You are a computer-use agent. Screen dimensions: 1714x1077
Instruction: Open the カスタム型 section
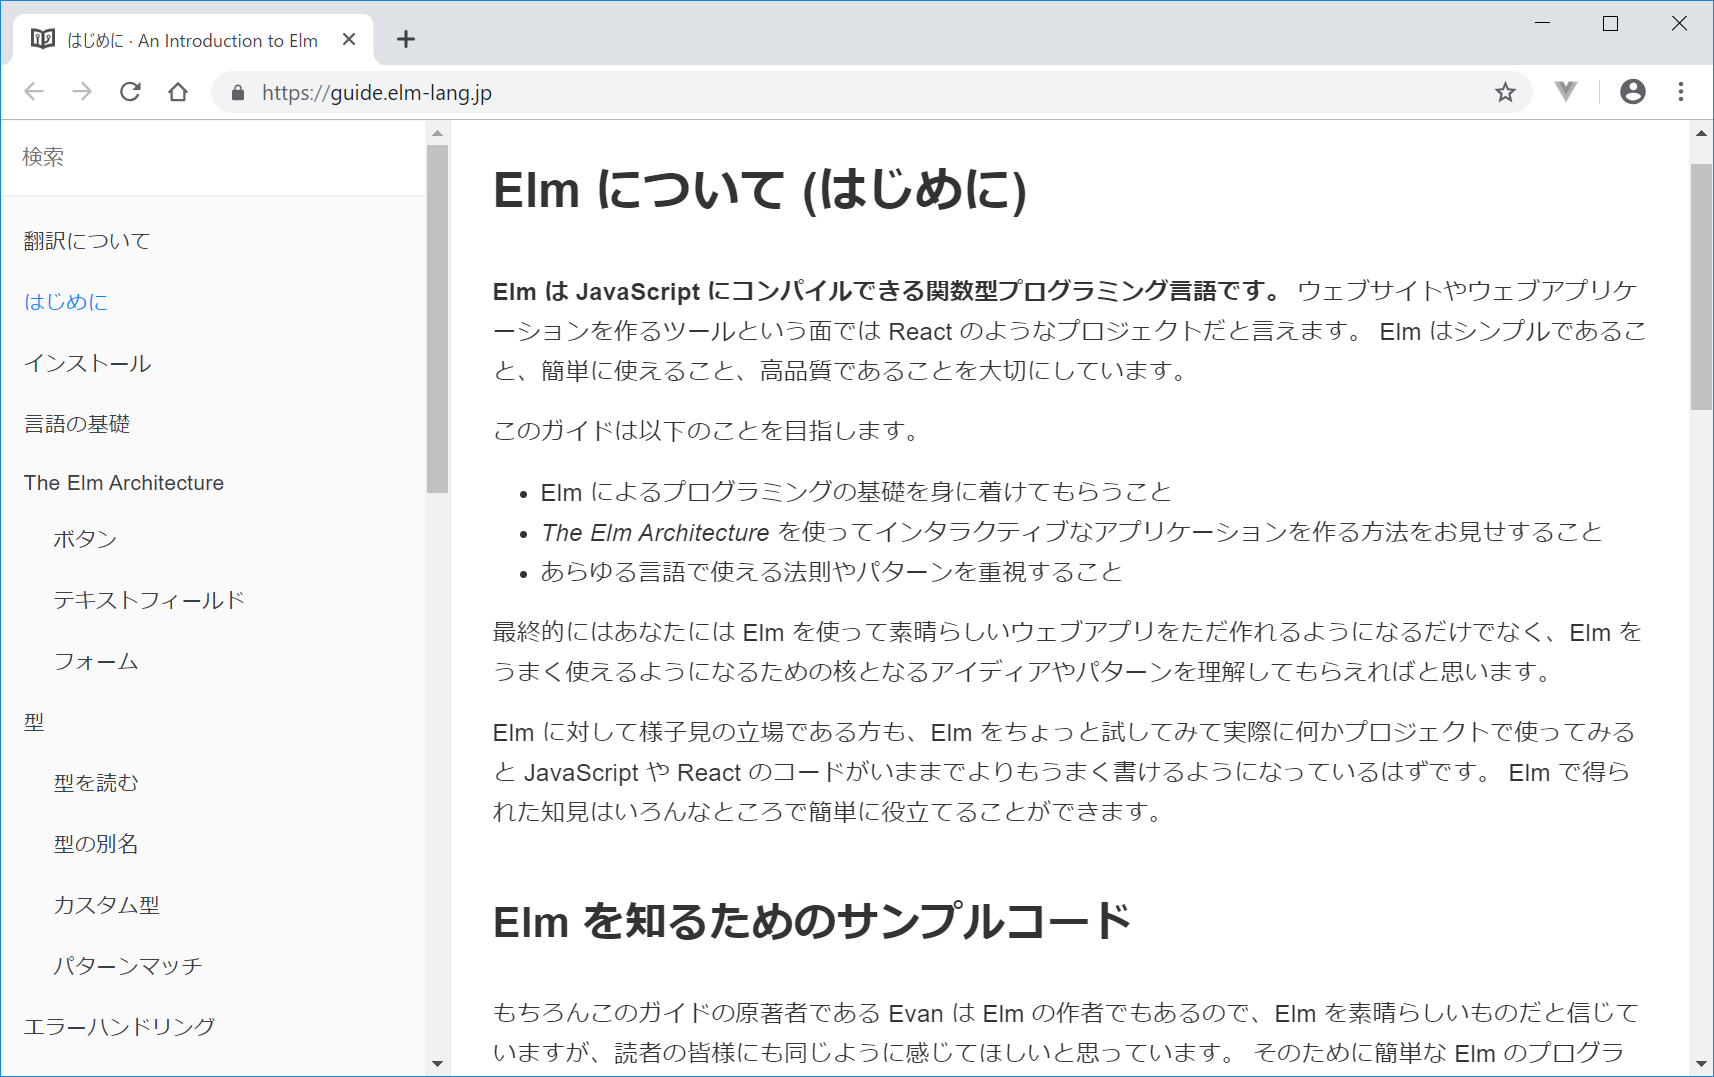(106, 905)
